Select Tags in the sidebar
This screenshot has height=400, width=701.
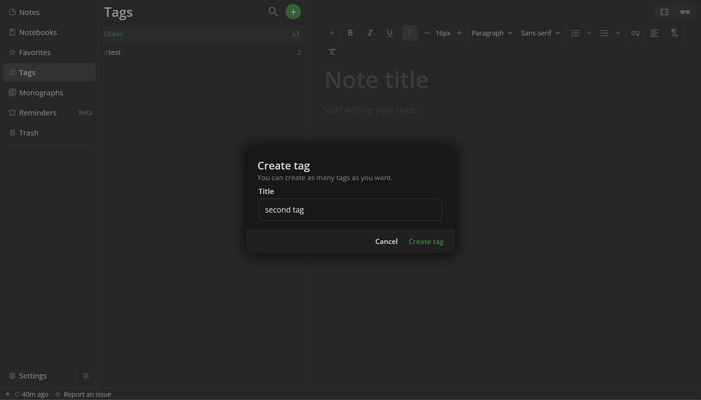(x=49, y=72)
